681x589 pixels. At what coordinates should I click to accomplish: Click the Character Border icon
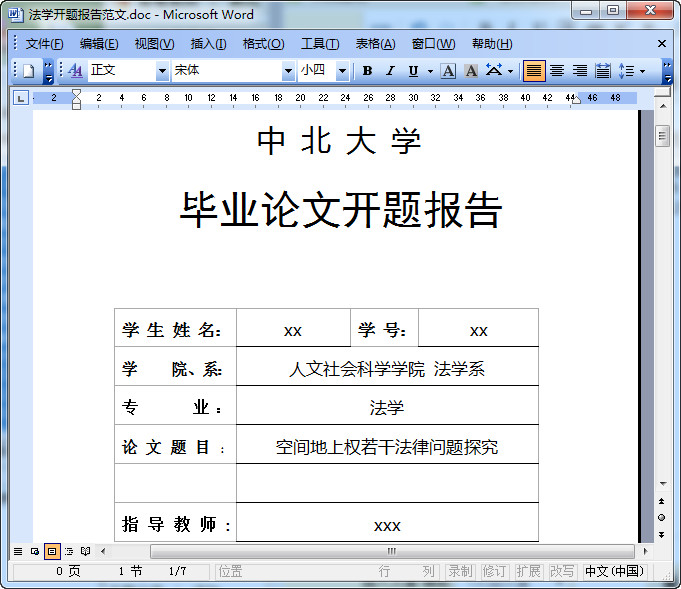pos(448,70)
